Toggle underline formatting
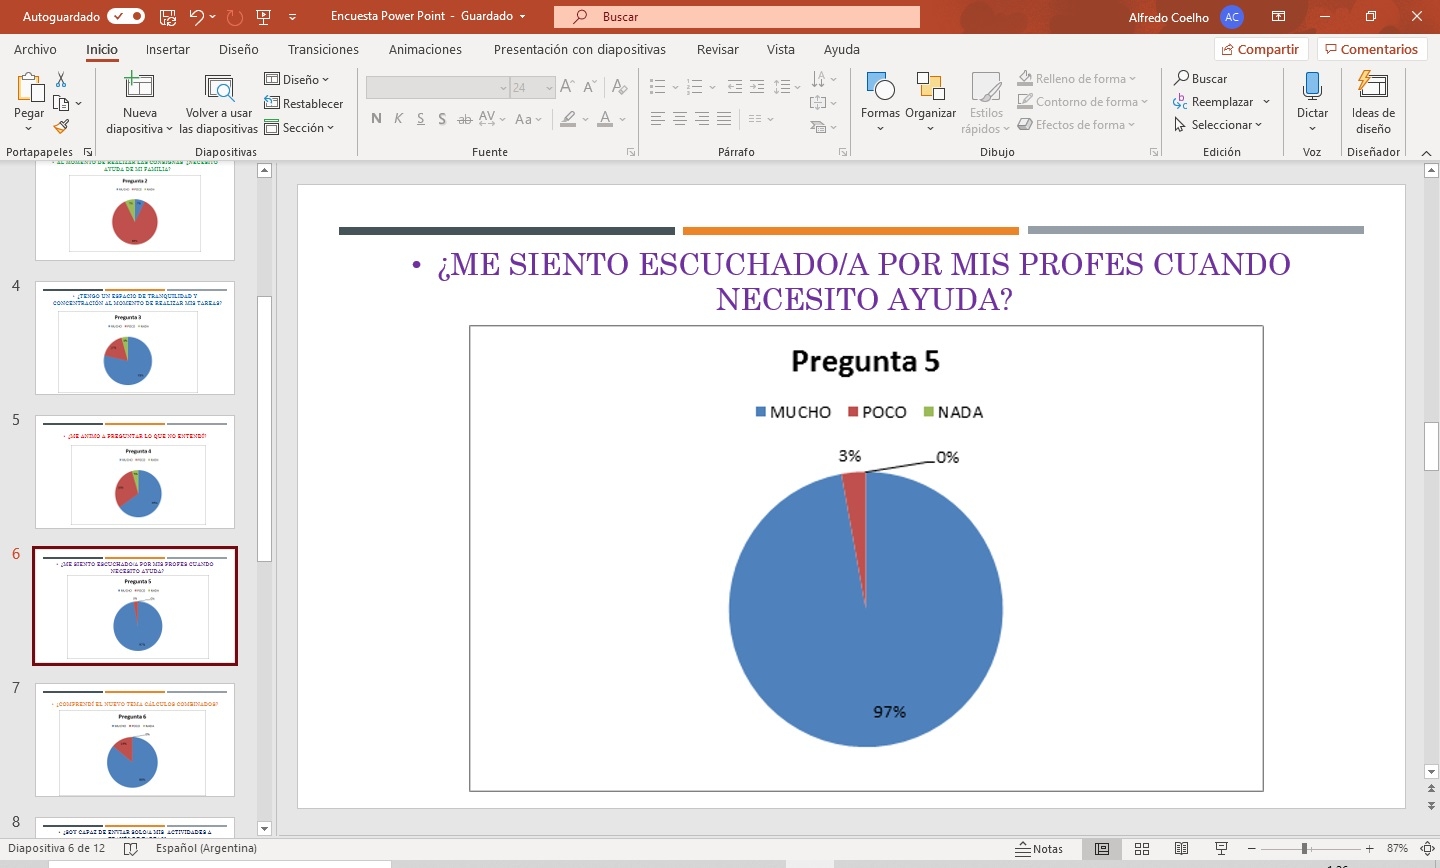The width and height of the screenshot is (1440, 868). click(x=420, y=119)
